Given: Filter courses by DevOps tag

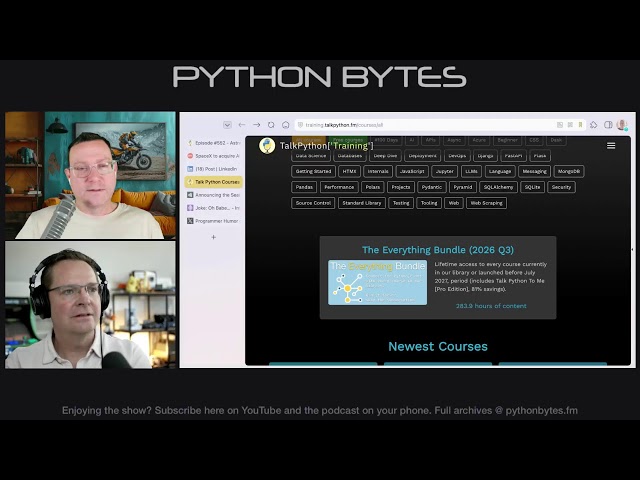Looking at the screenshot, I should click(x=457, y=156).
